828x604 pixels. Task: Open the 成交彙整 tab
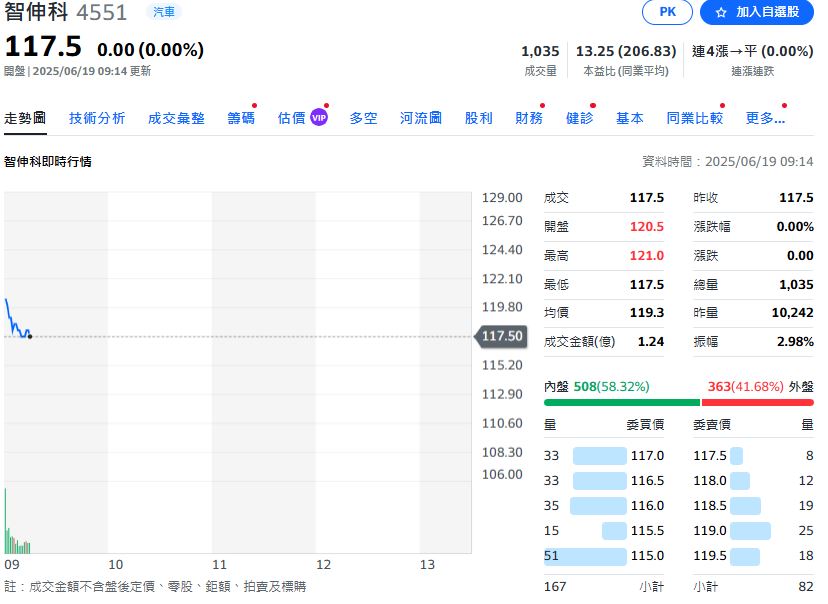[176, 118]
